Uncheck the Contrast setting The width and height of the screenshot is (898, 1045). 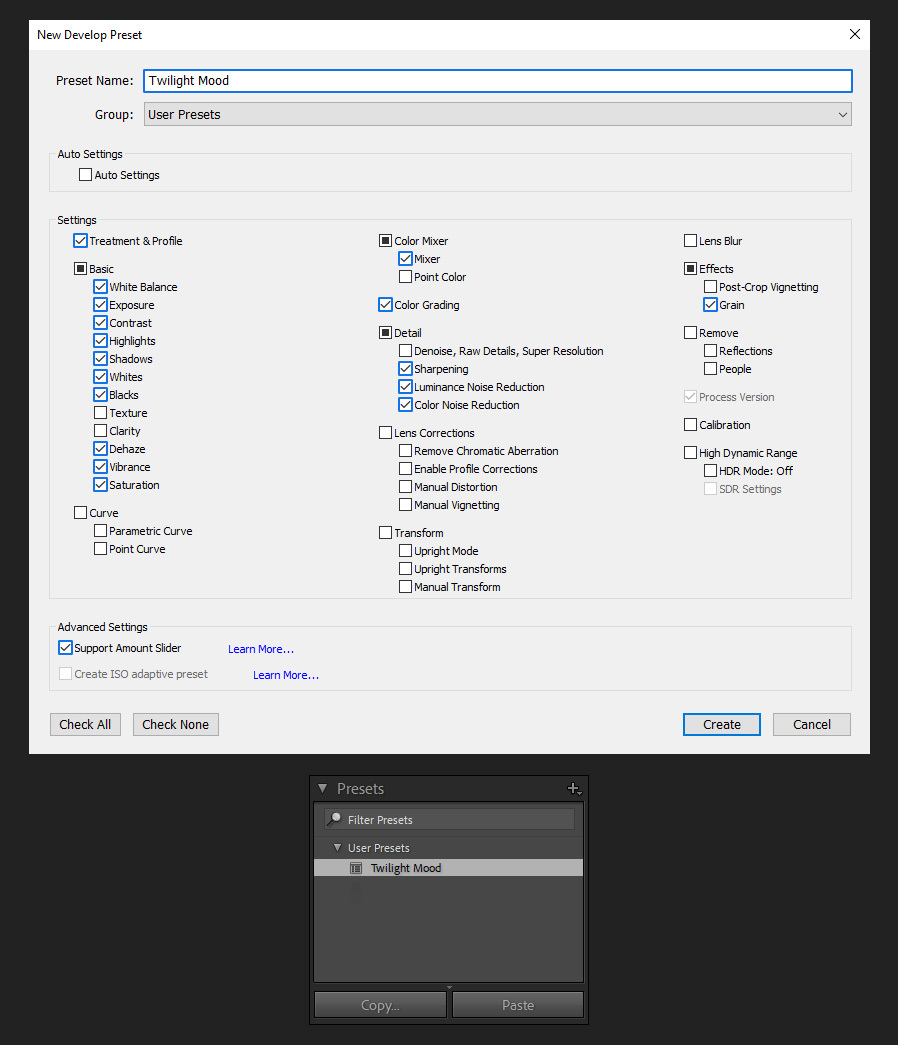point(101,323)
